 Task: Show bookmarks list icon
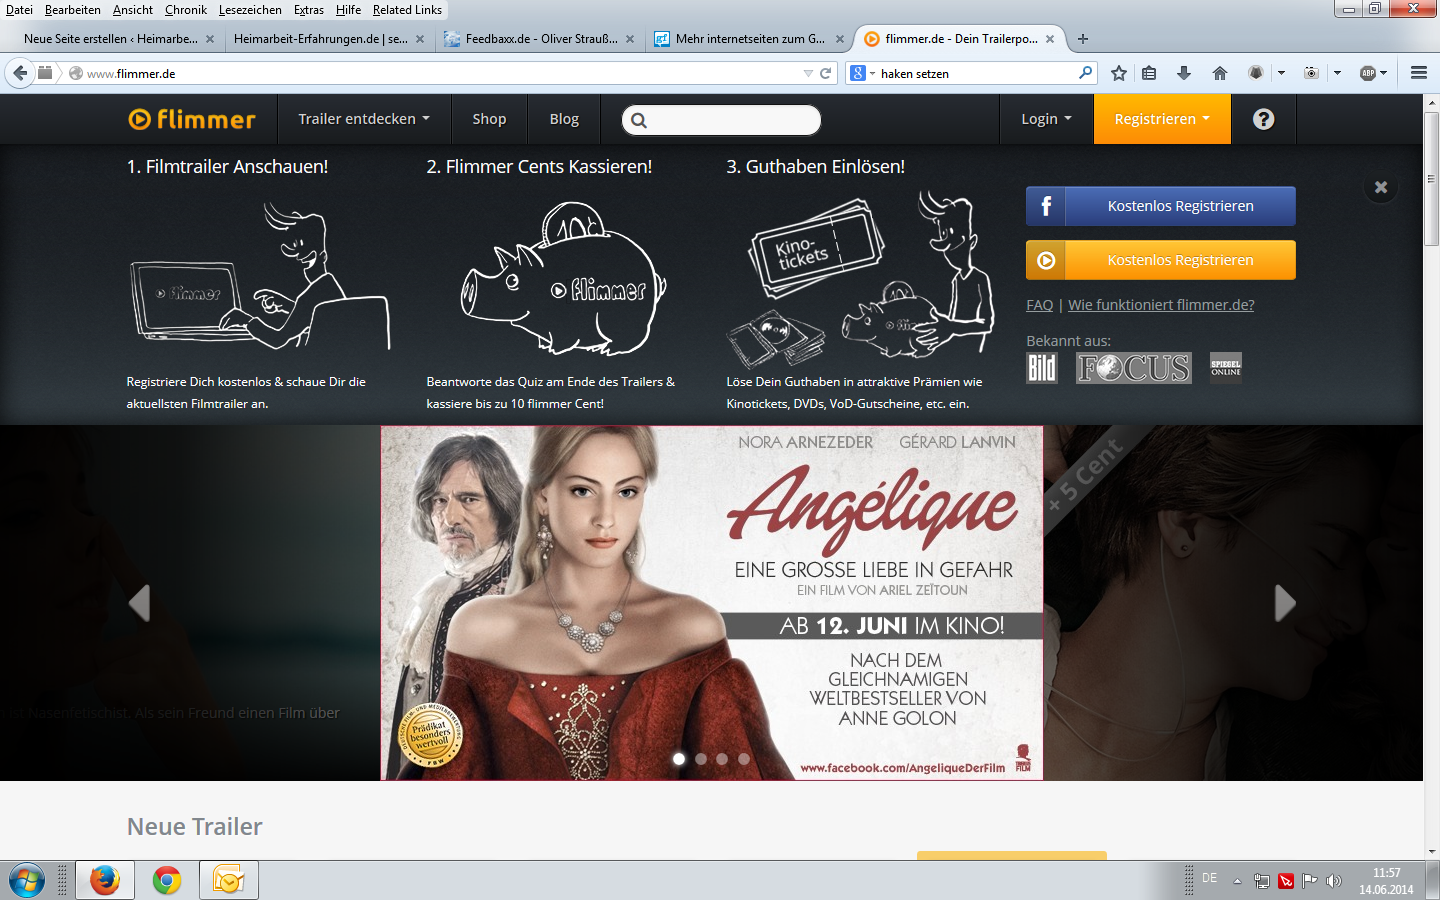click(x=1149, y=73)
